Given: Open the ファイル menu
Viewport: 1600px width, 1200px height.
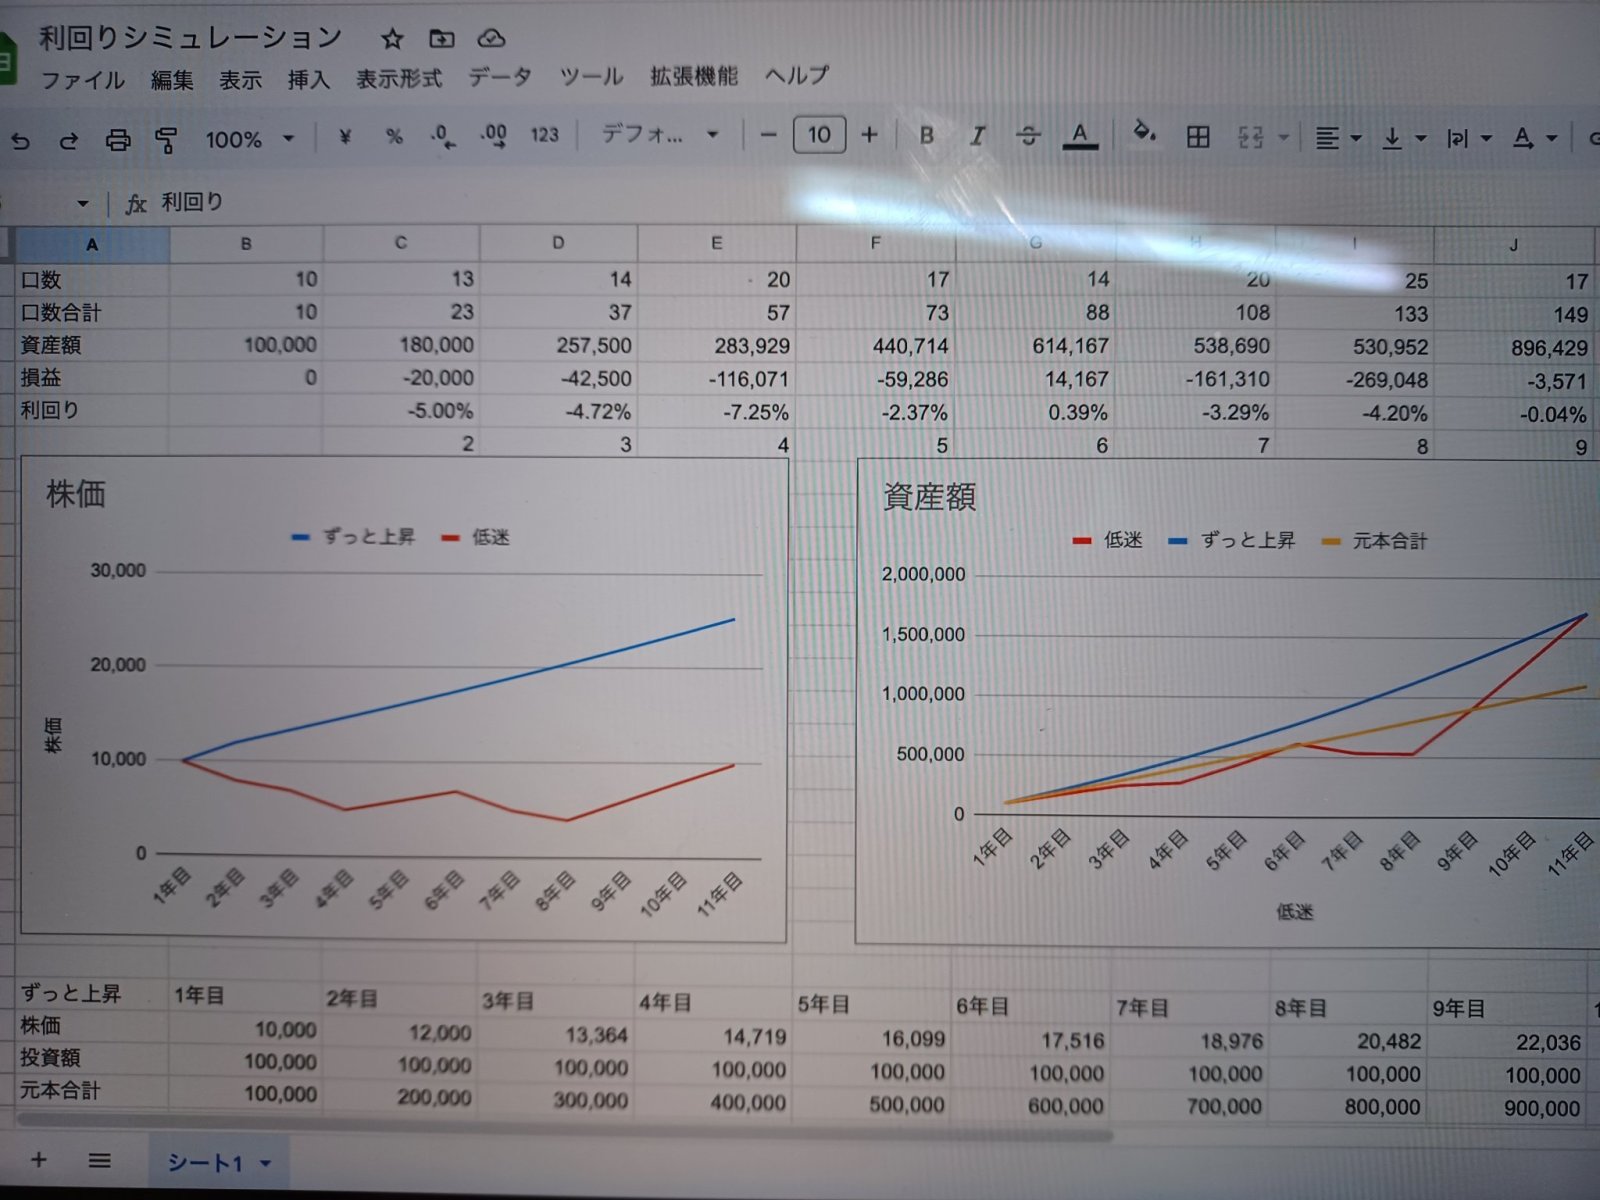Looking at the screenshot, I should coord(82,80).
